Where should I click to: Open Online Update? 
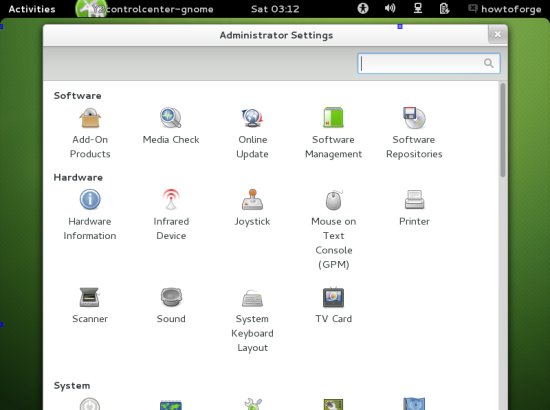(x=252, y=132)
